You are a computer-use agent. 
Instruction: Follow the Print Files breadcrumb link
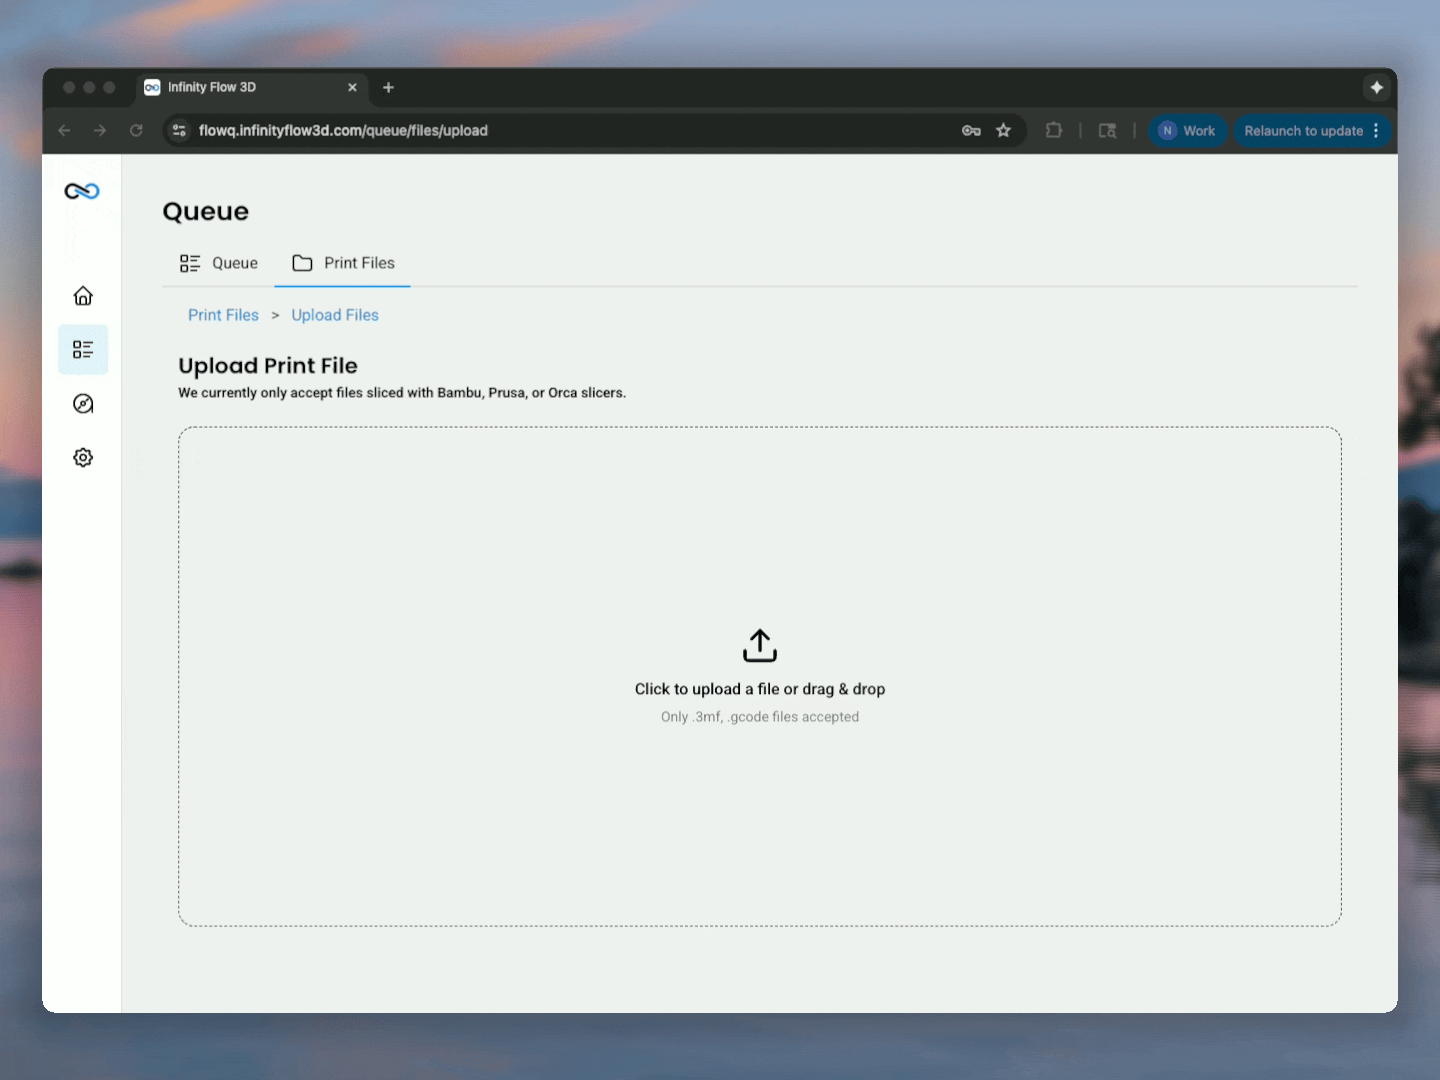(223, 315)
